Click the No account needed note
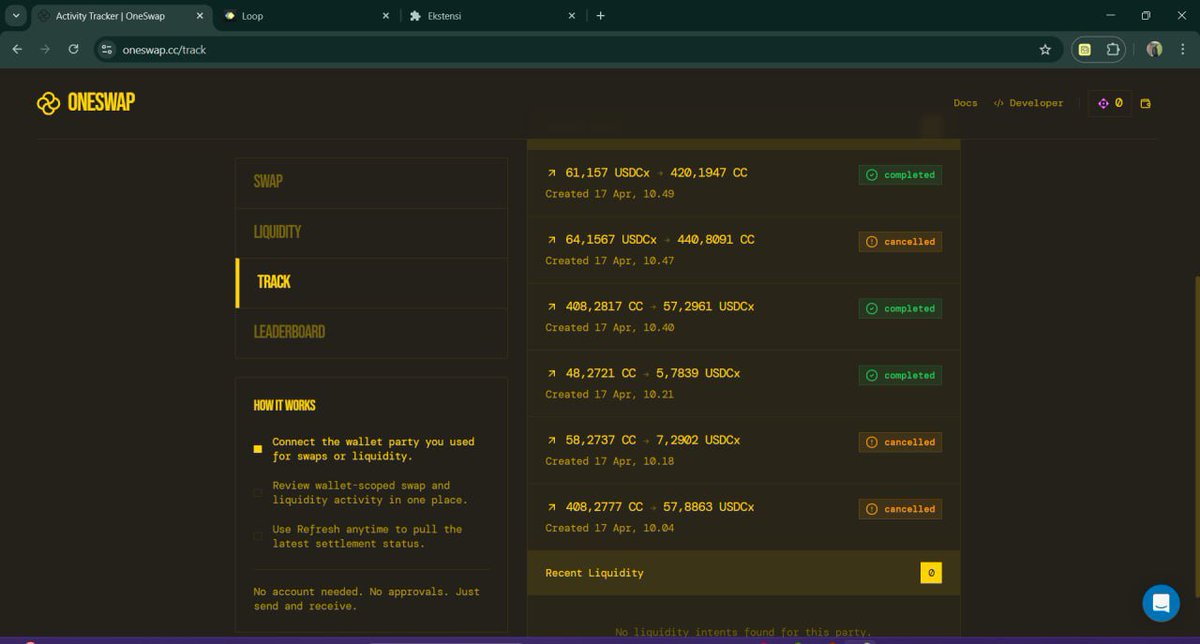The image size is (1200, 644). click(367, 599)
